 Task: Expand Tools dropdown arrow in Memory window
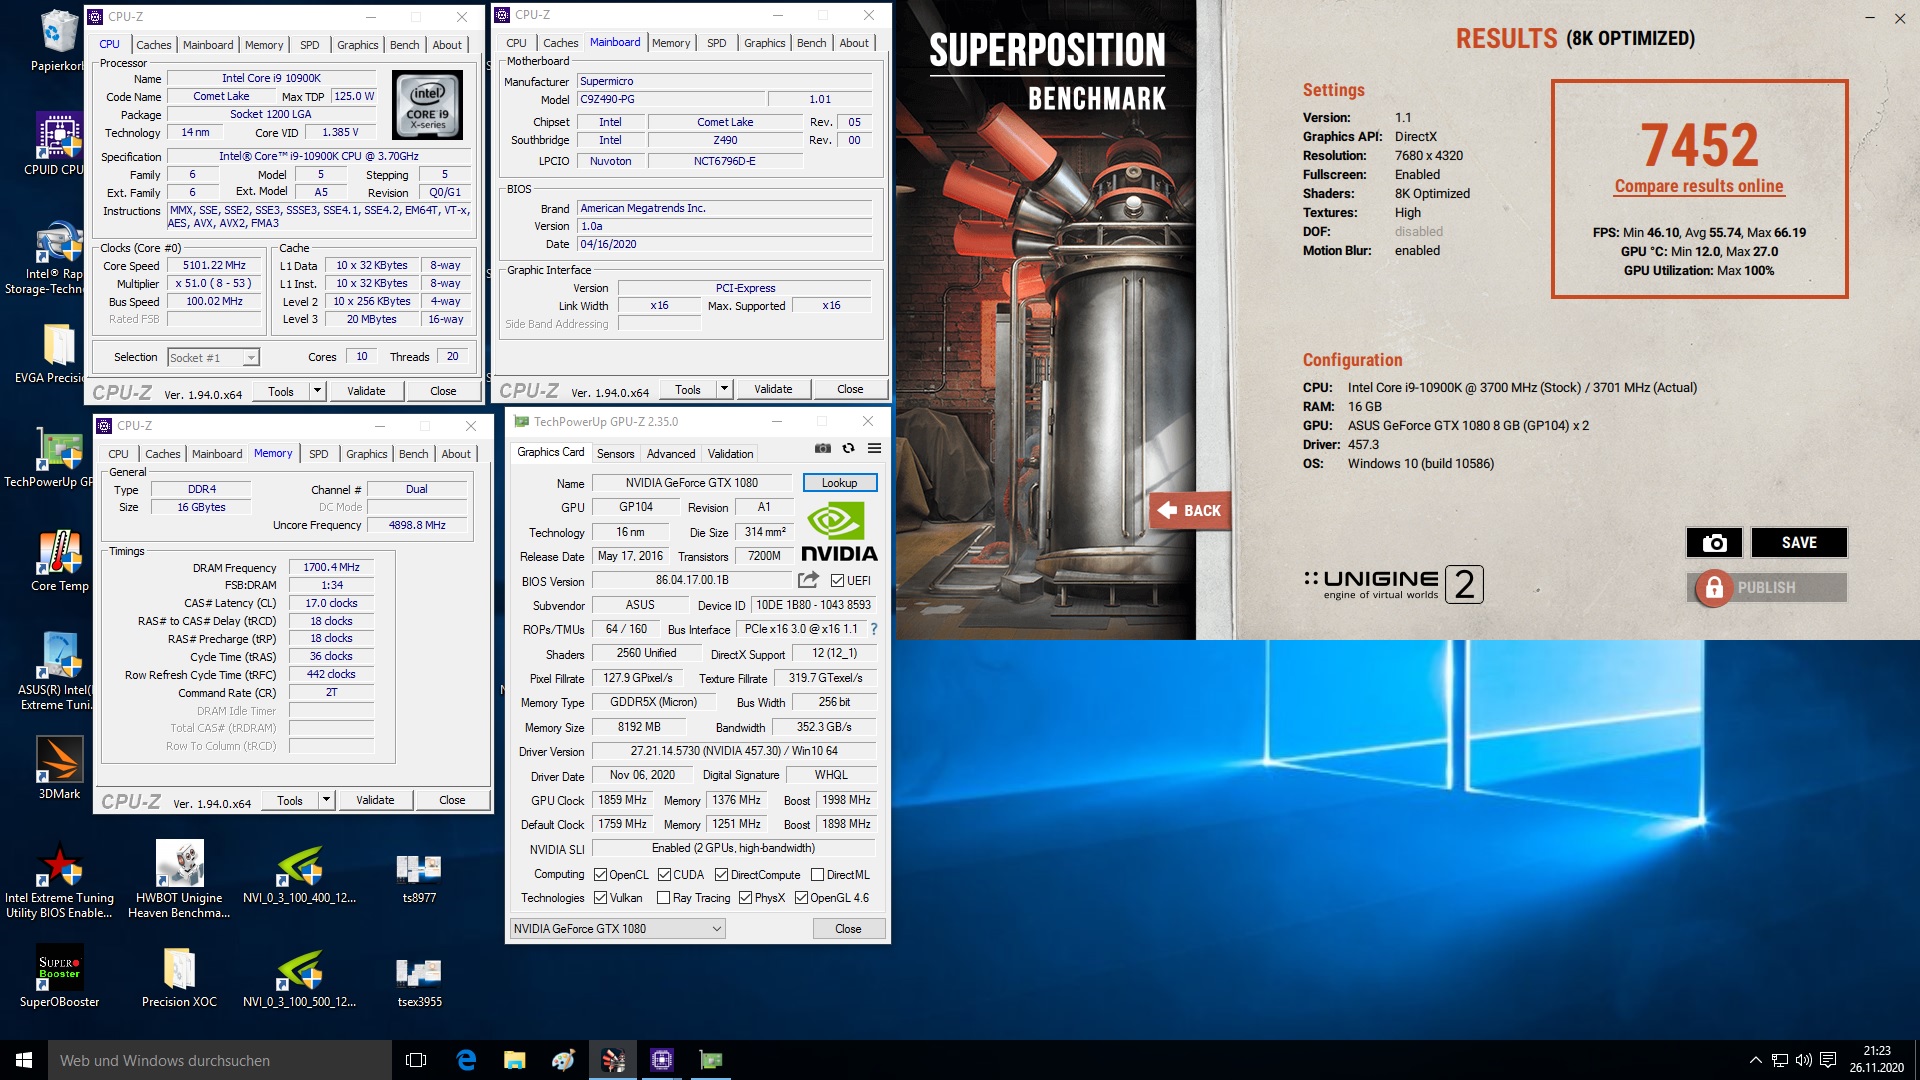[326, 800]
